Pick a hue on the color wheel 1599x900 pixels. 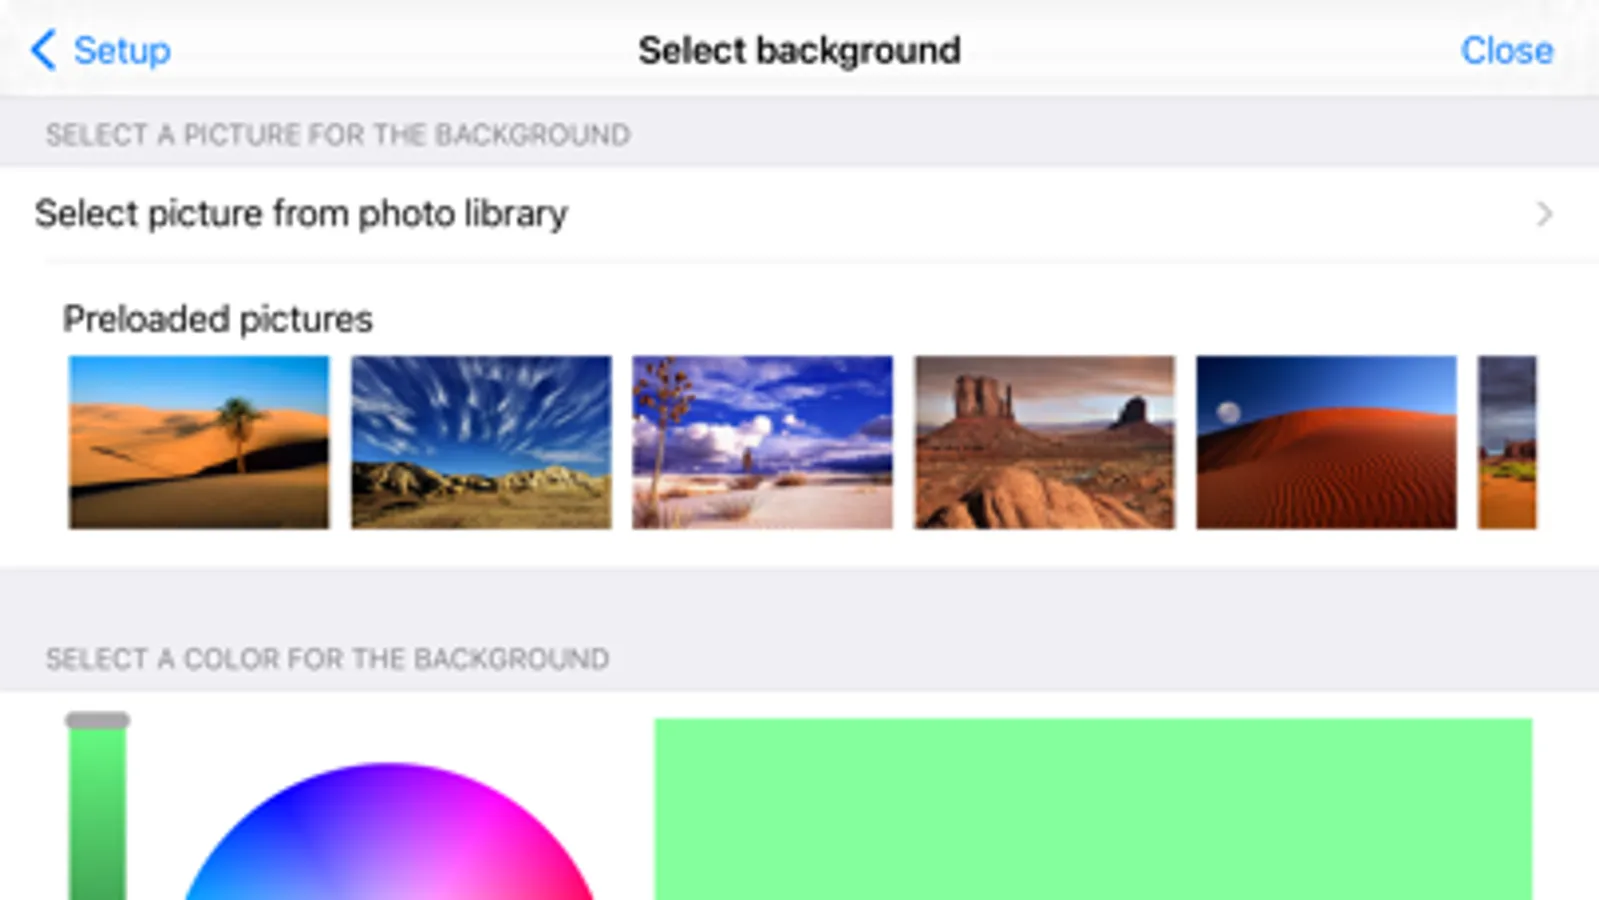[x=390, y=832]
